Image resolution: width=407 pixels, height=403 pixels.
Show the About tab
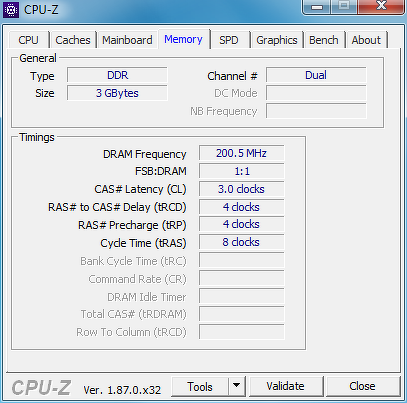pos(366,40)
